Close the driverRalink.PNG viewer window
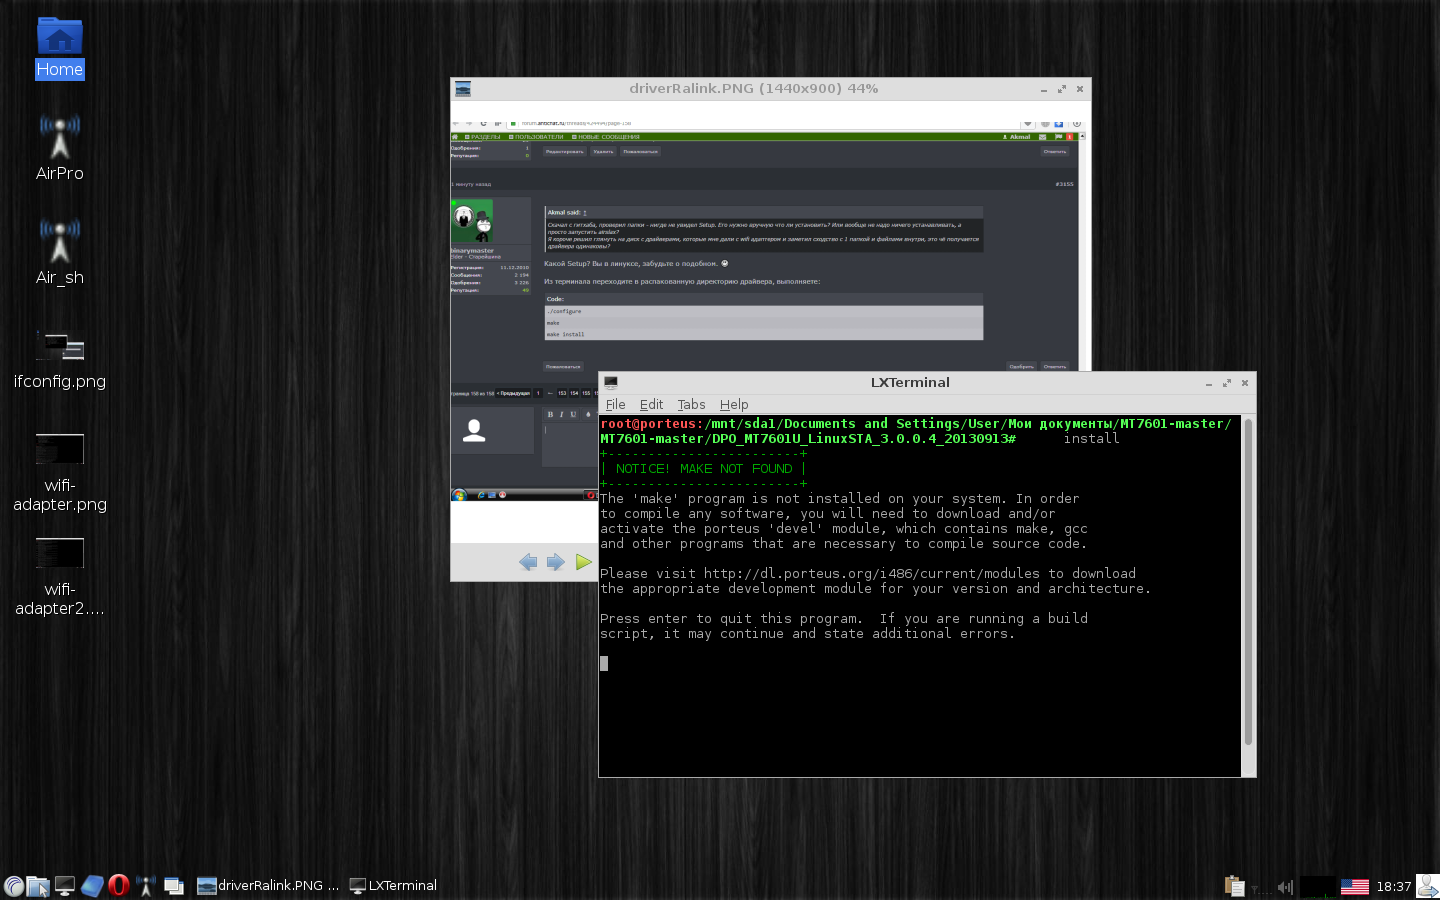 point(1080,89)
